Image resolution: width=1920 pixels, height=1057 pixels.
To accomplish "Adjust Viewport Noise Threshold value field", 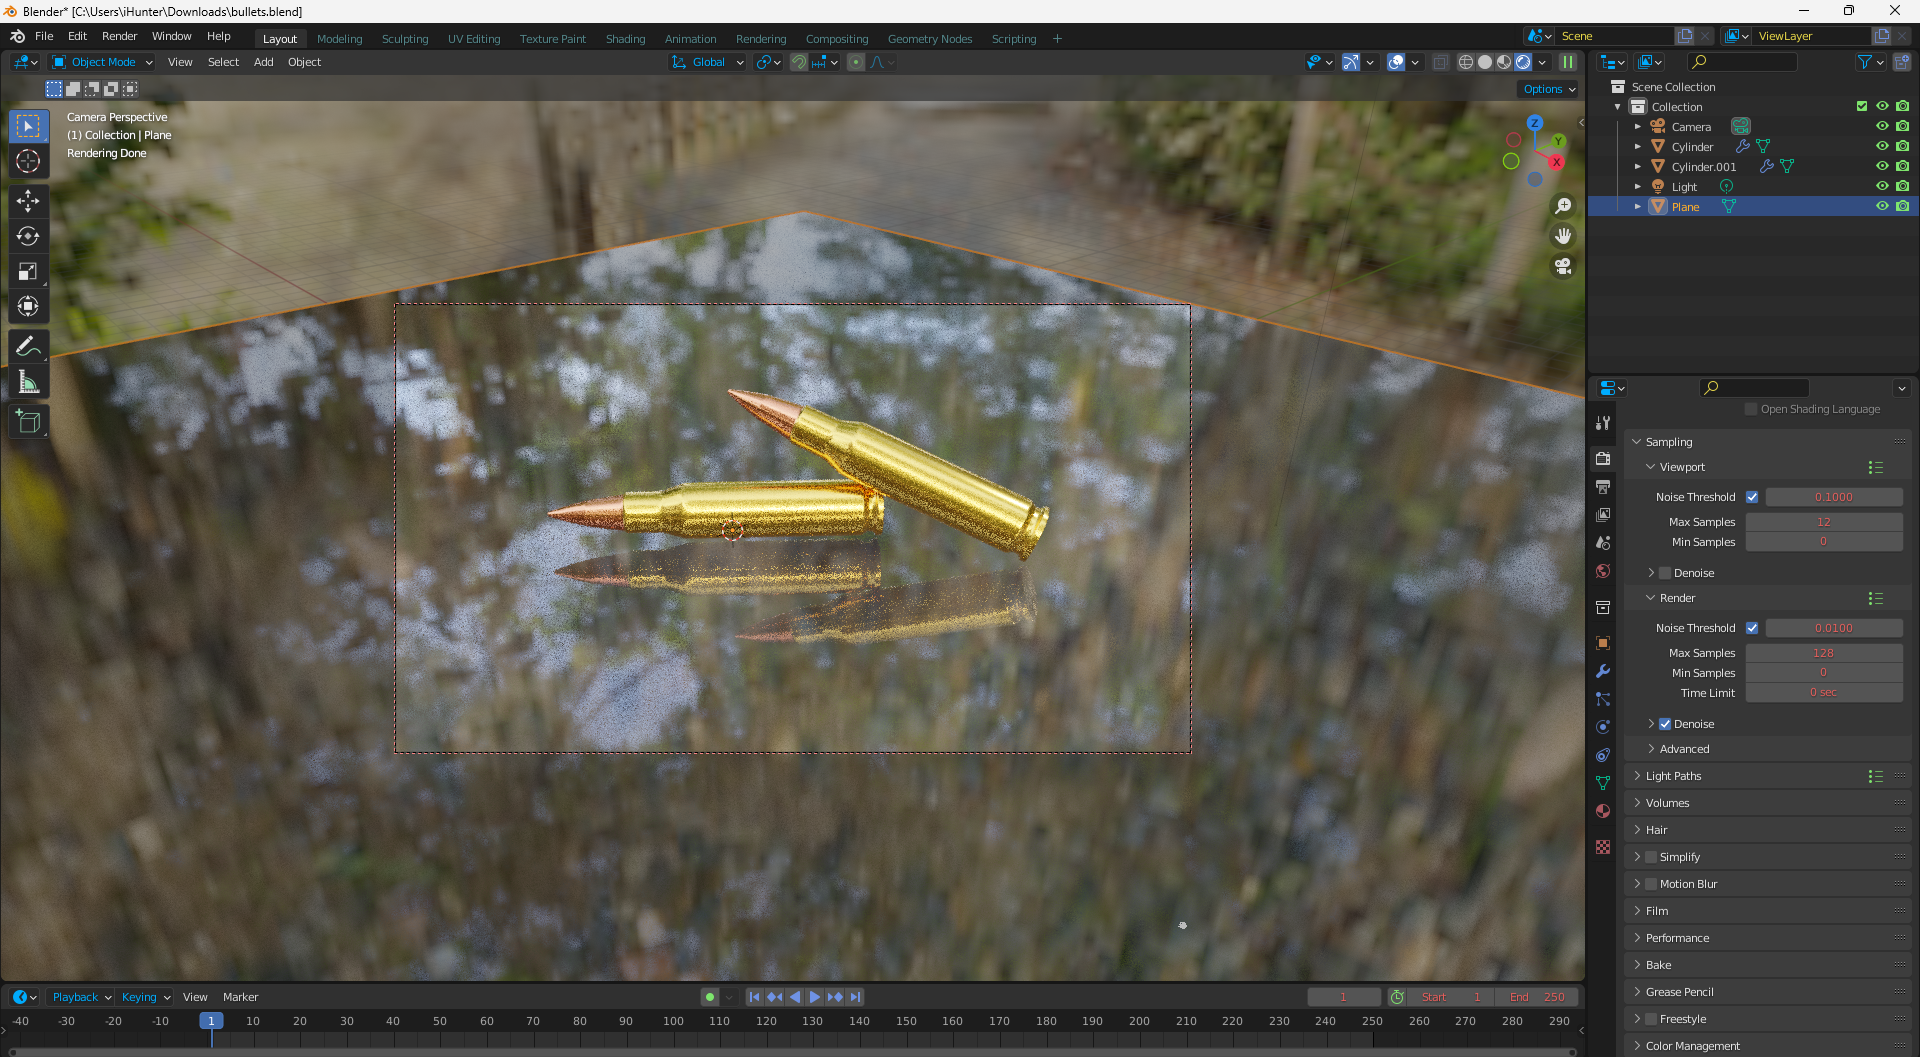I will coord(1834,497).
